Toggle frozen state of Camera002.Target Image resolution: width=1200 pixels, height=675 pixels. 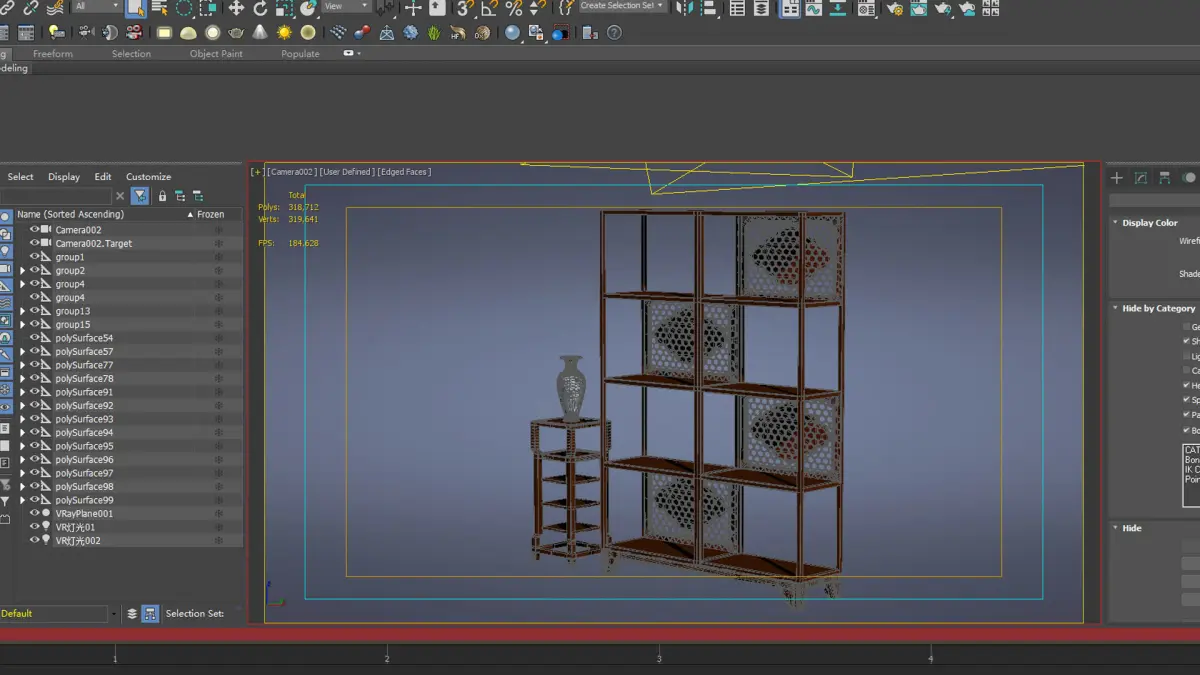point(218,243)
